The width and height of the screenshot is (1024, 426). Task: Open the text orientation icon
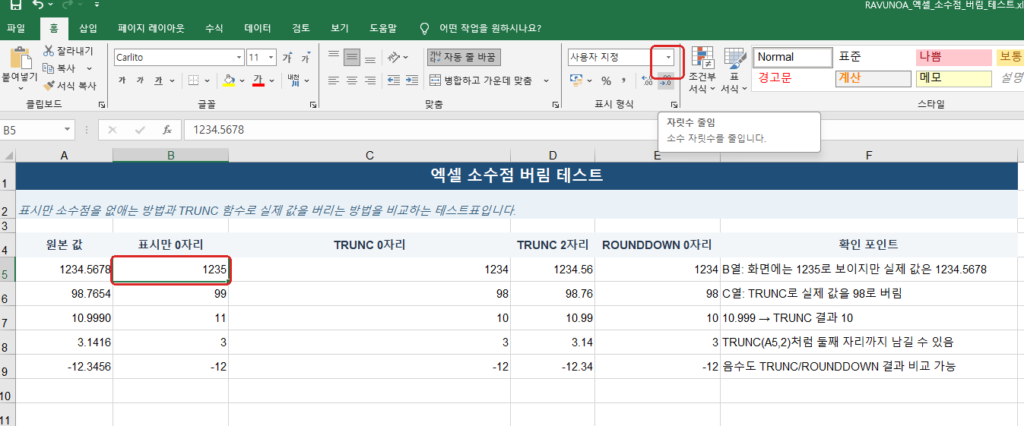point(394,57)
